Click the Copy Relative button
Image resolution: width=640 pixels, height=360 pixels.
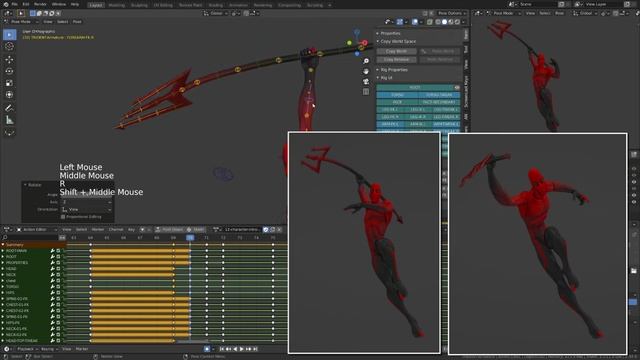point(396,60)
